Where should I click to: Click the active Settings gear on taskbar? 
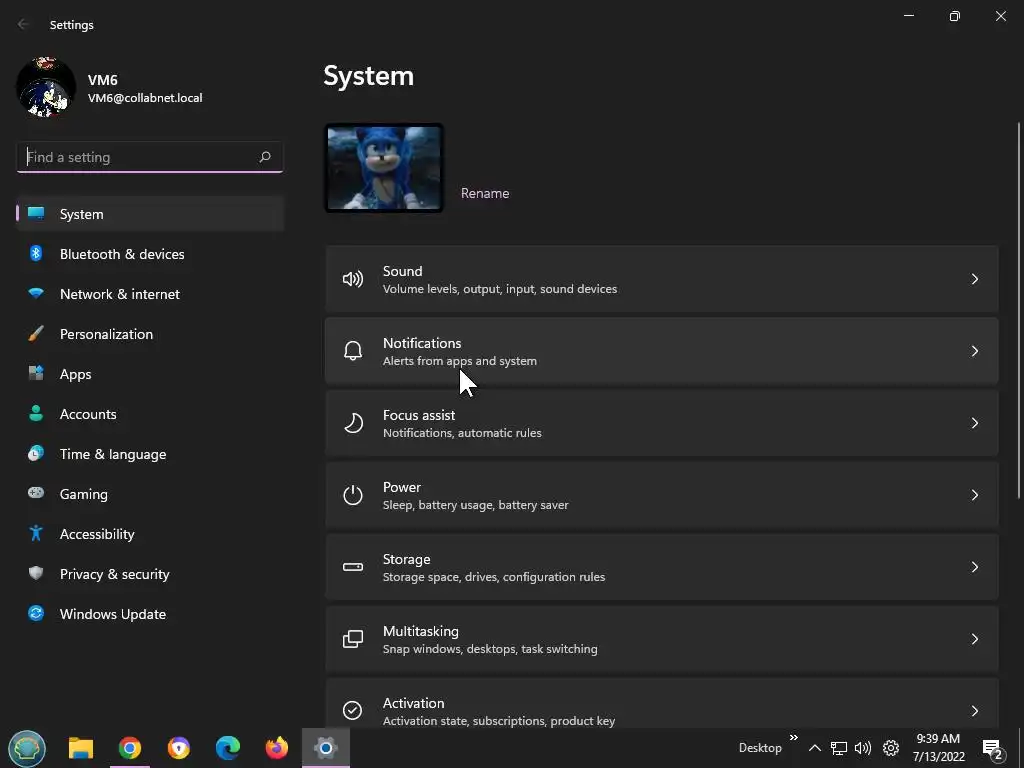[x=325, y=748]
